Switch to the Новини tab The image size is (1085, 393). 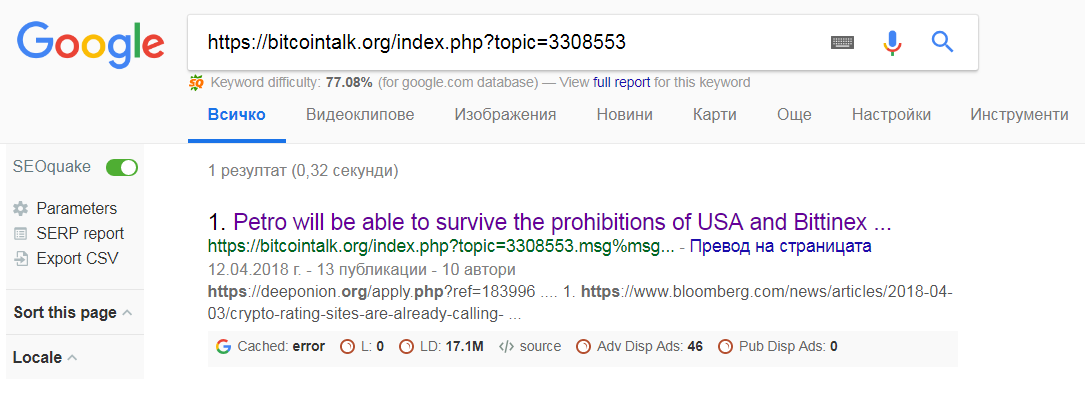pos(624,115)
